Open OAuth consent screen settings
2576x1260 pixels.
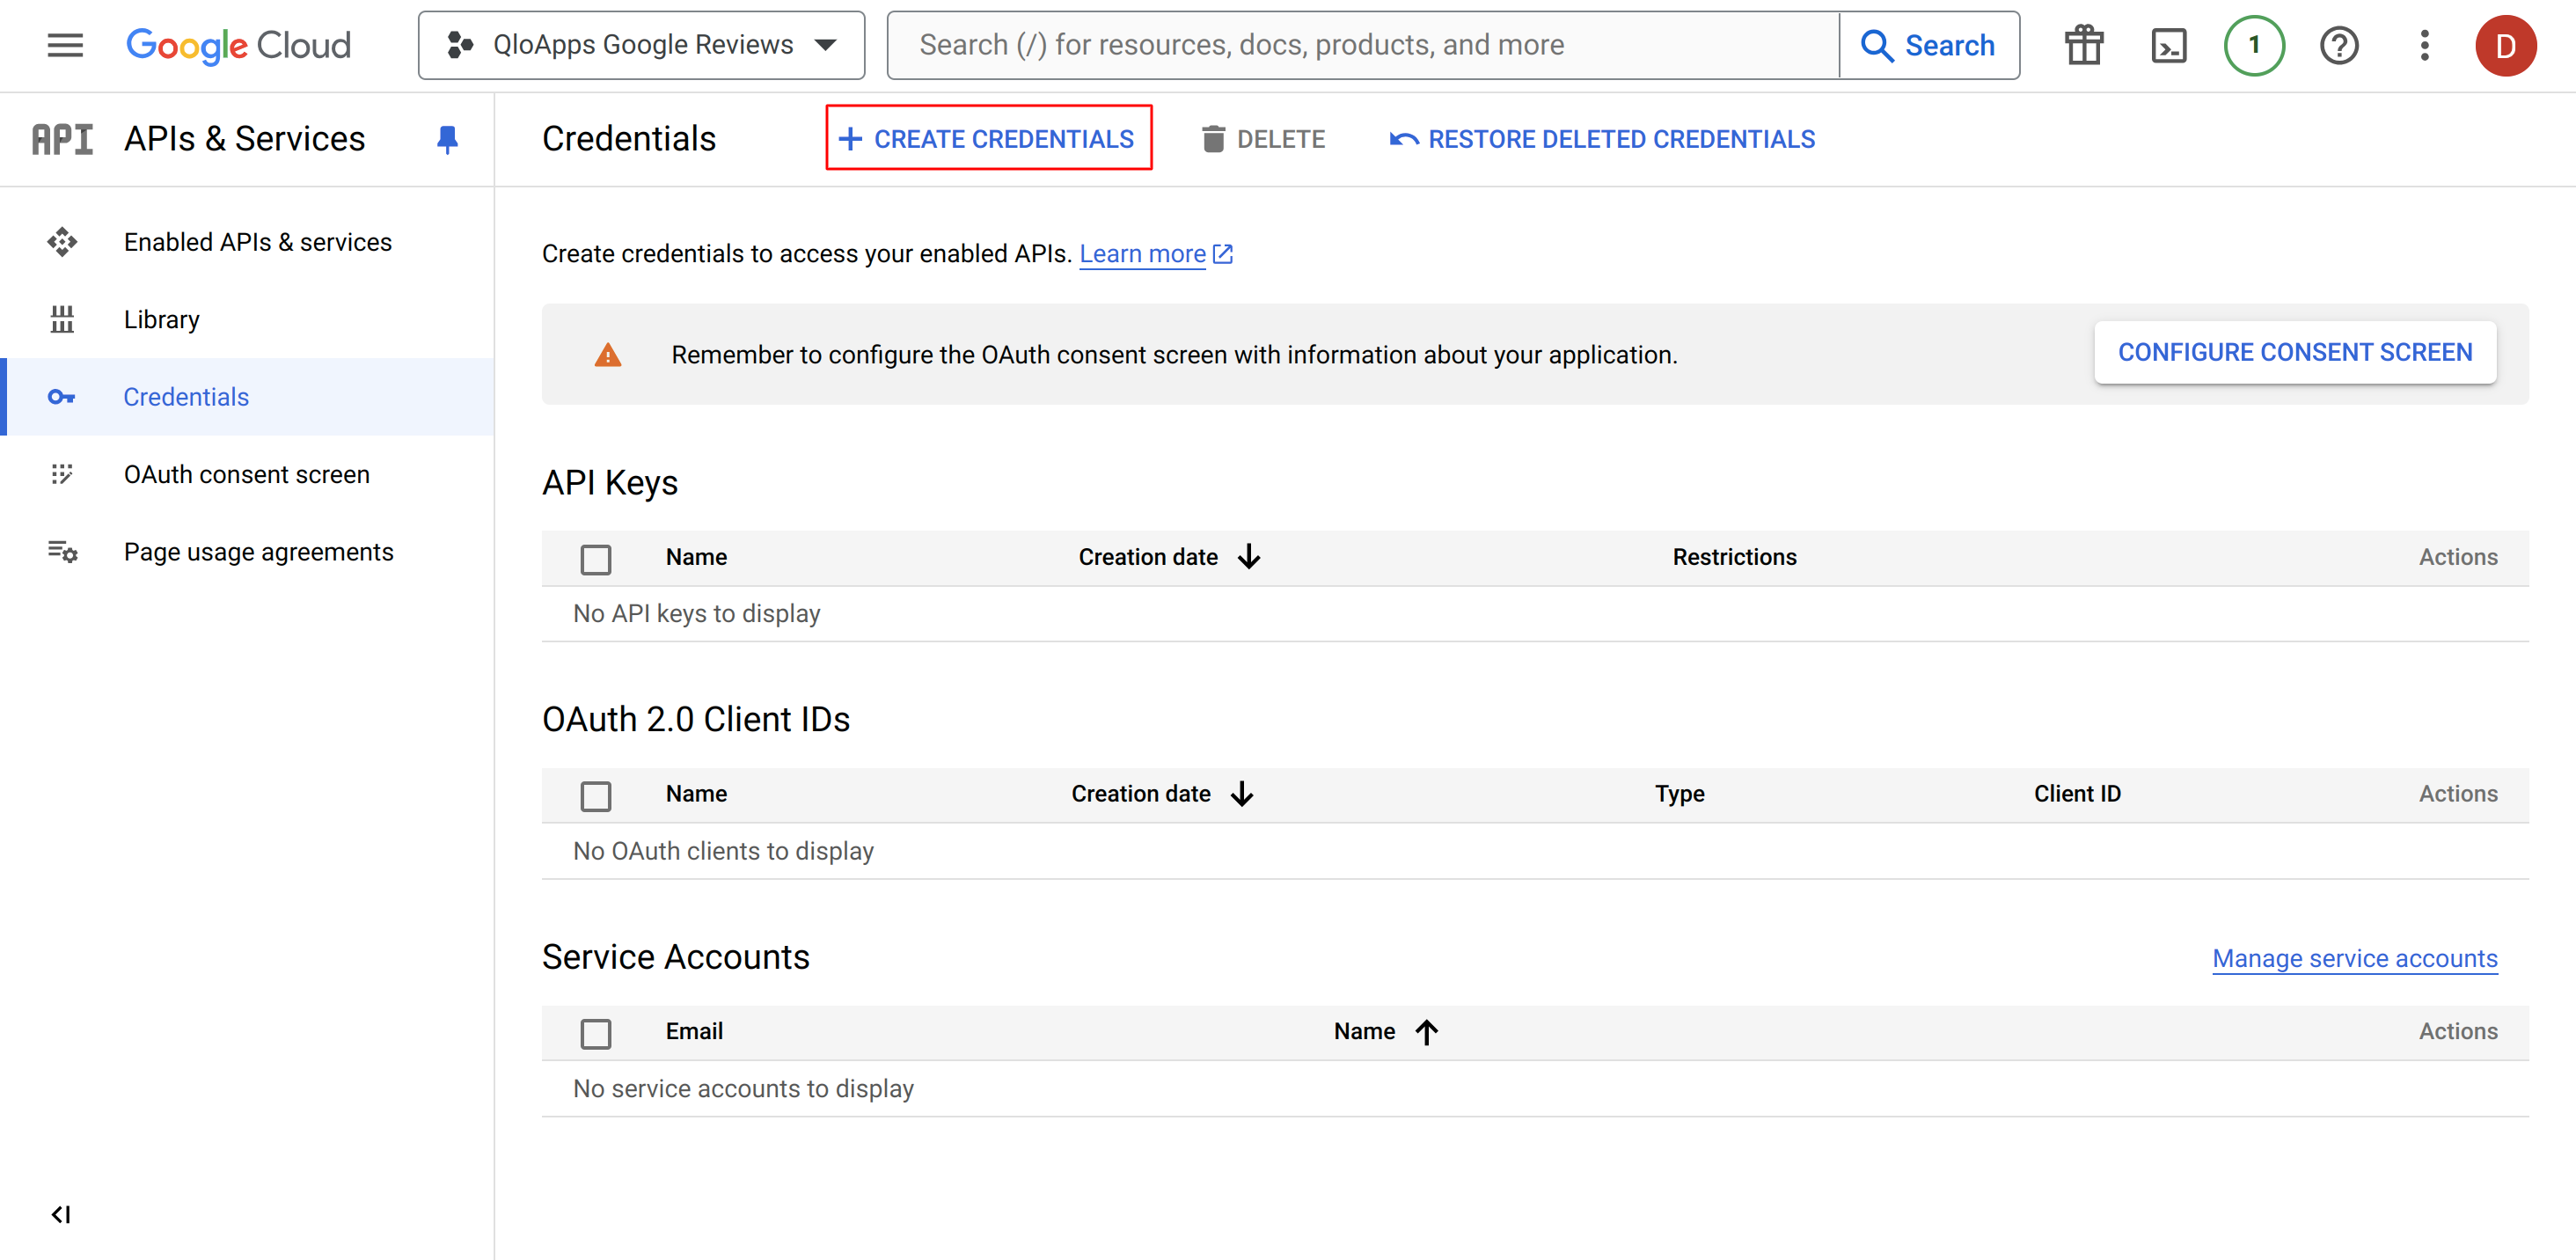pos(246,475)
